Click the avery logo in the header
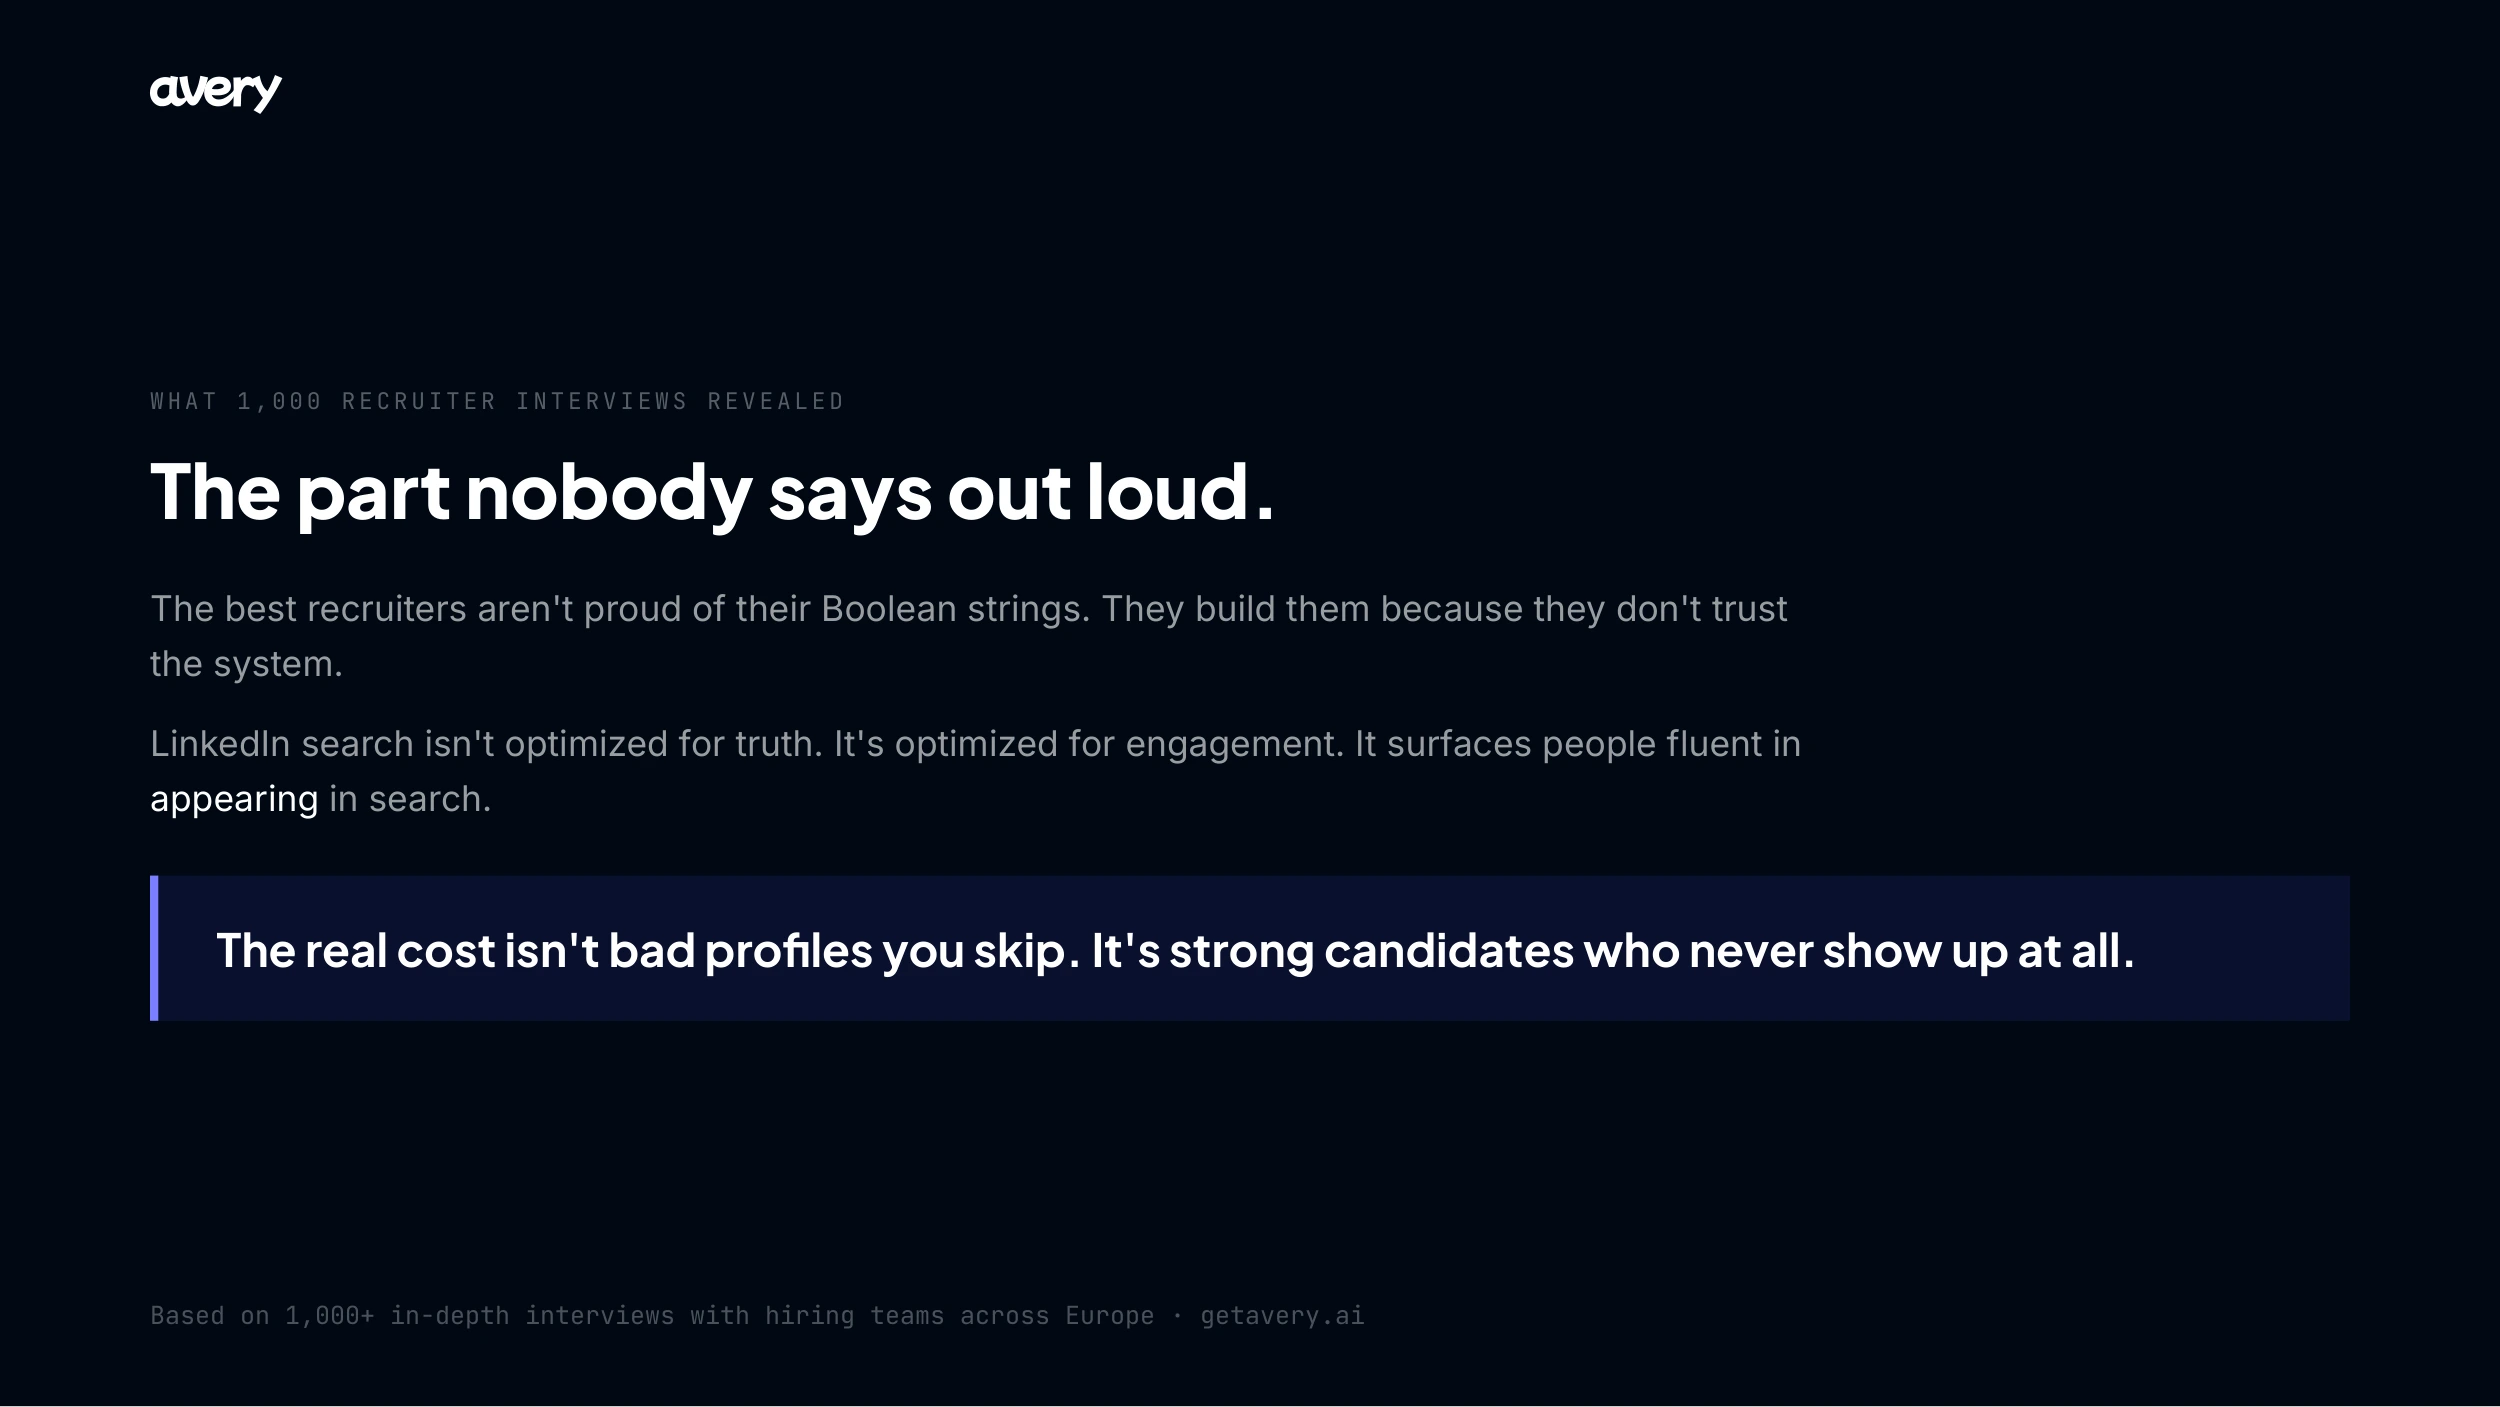 pyautogui.click(x=216, y=92)
